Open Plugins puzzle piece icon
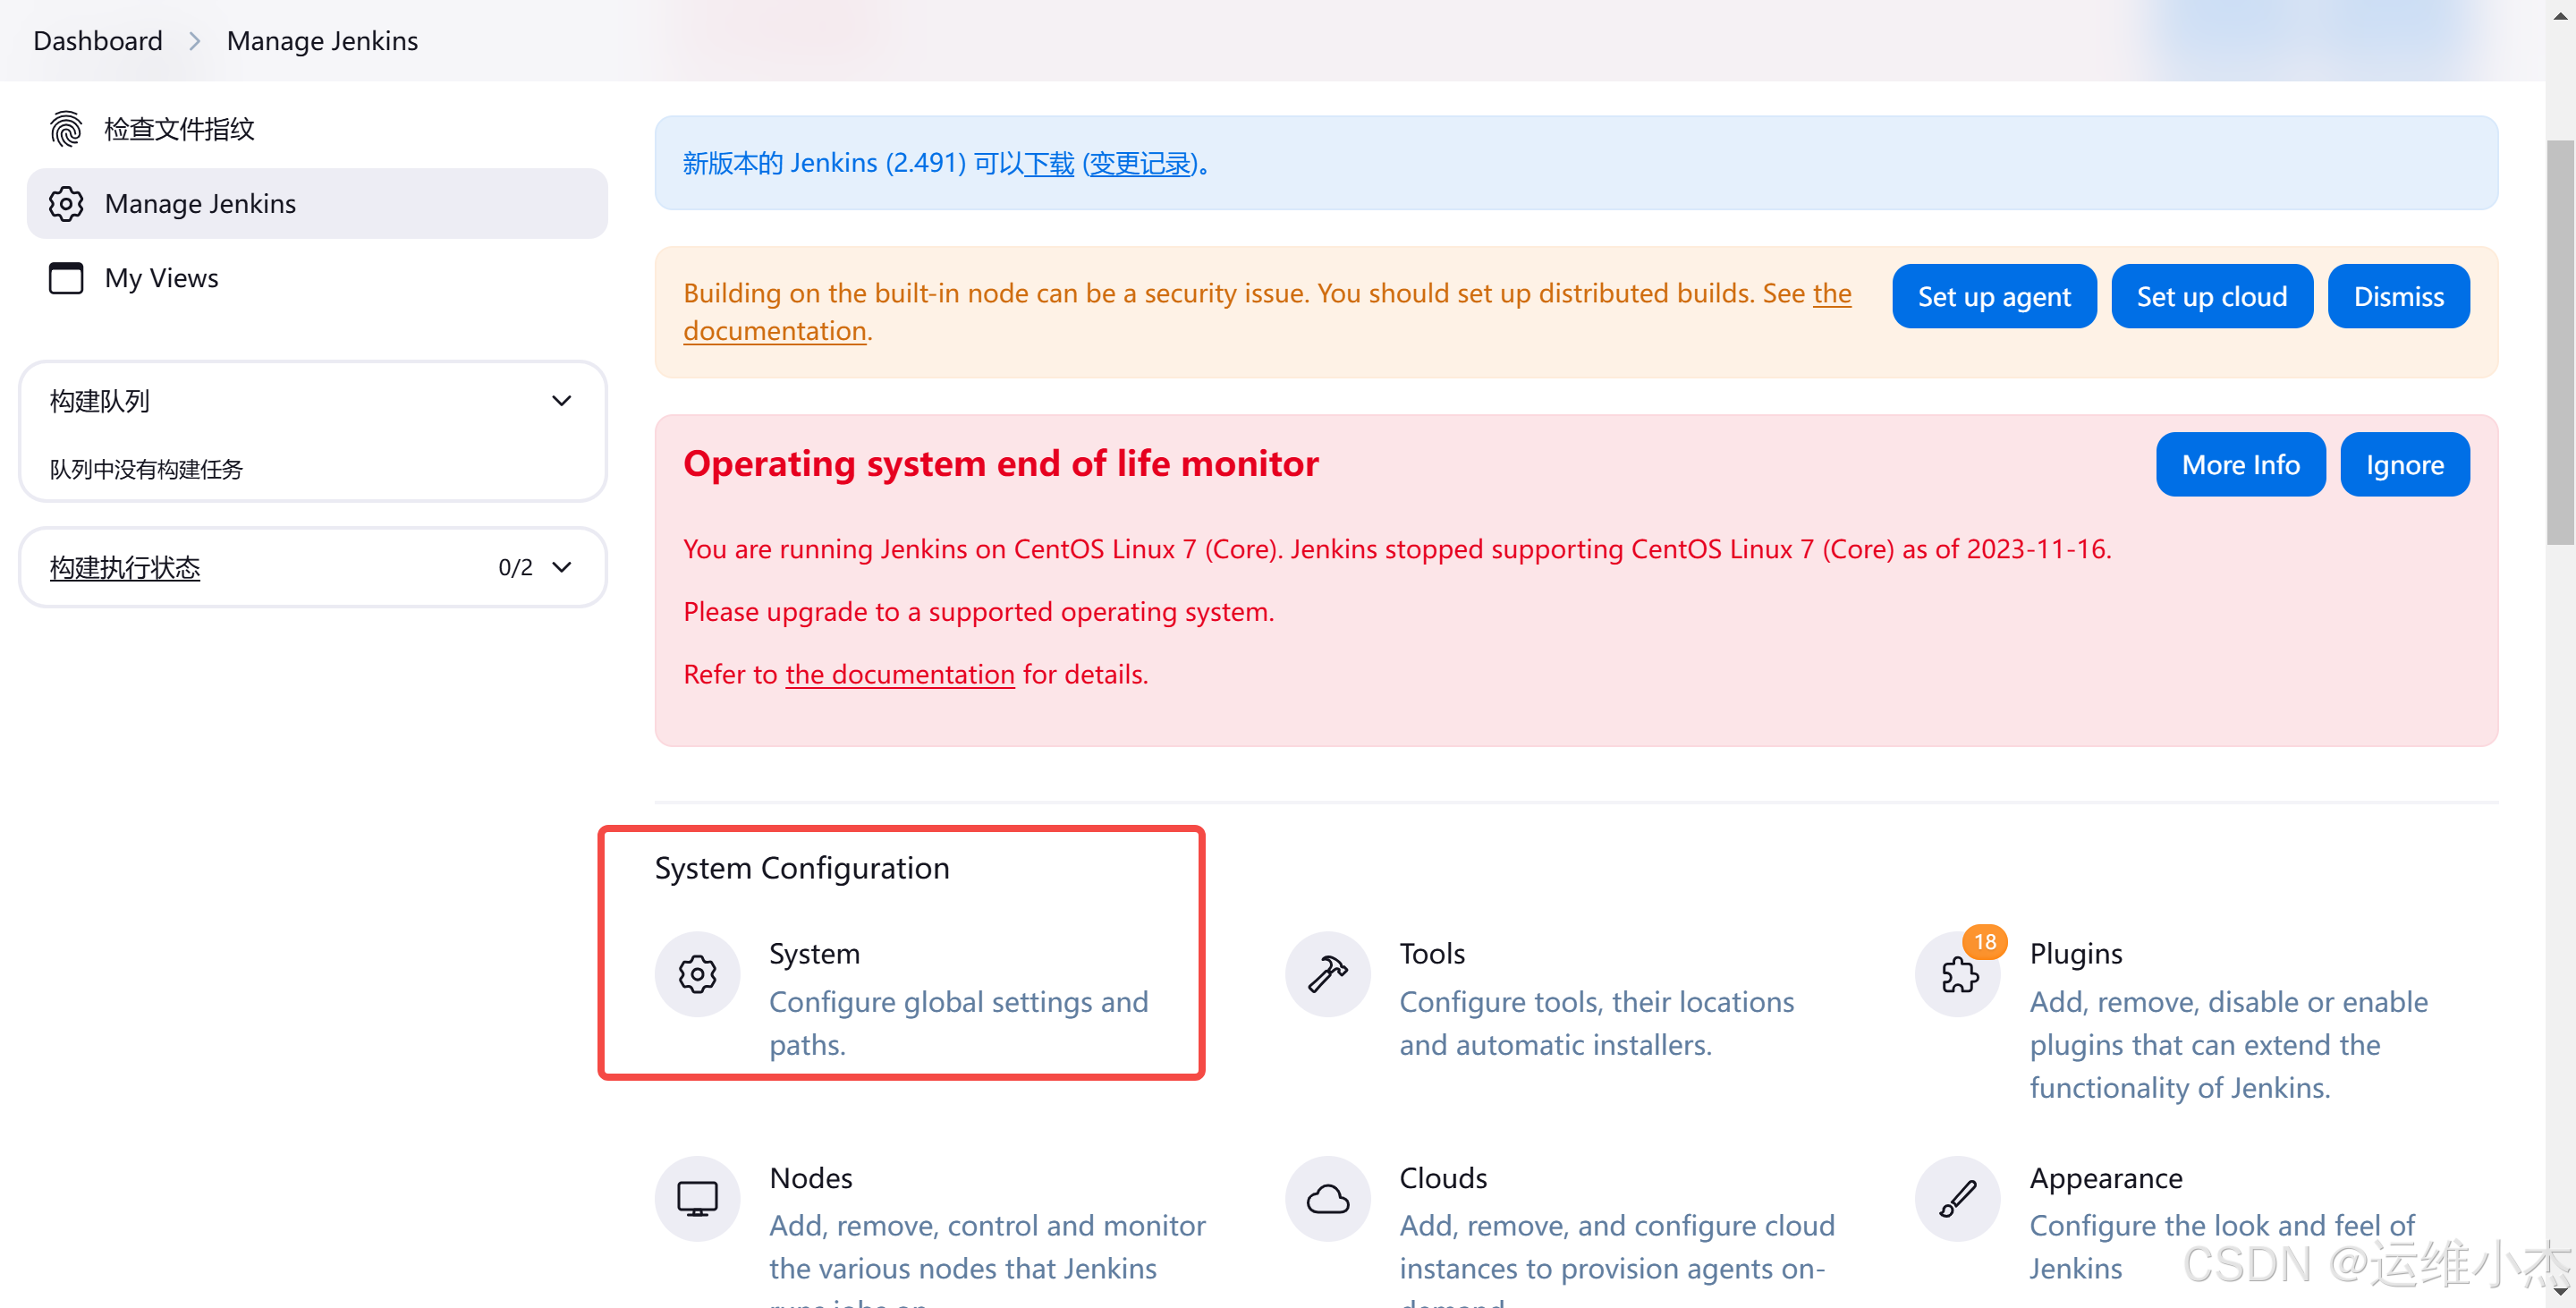Screen dimensions: 2576x1308 (x=1958, y=974)
